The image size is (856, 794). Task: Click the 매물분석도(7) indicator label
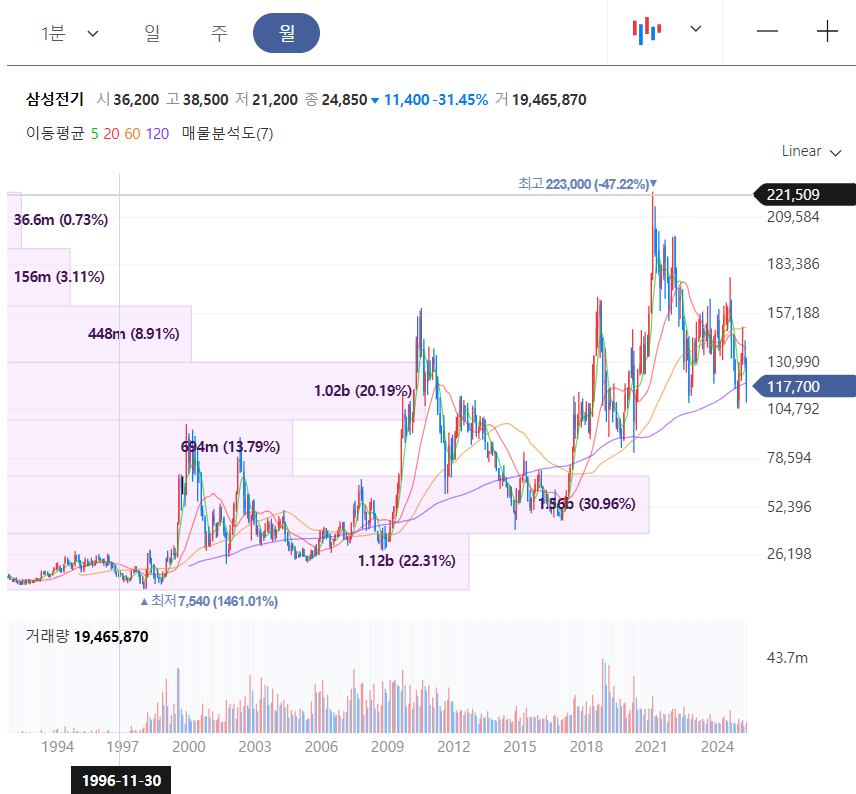(227, 133)
